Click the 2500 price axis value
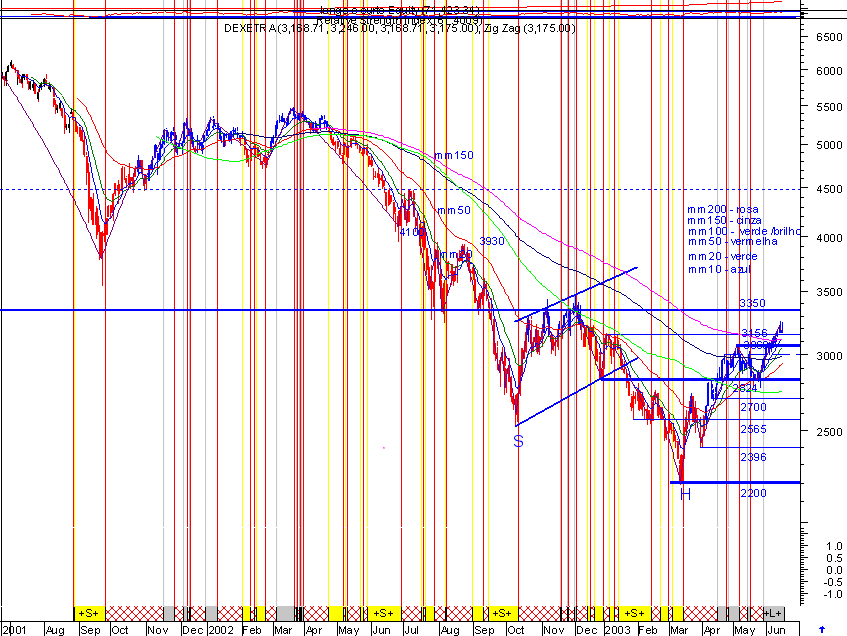The width and height of the screenshot is (847, 636). coord(829,432)
